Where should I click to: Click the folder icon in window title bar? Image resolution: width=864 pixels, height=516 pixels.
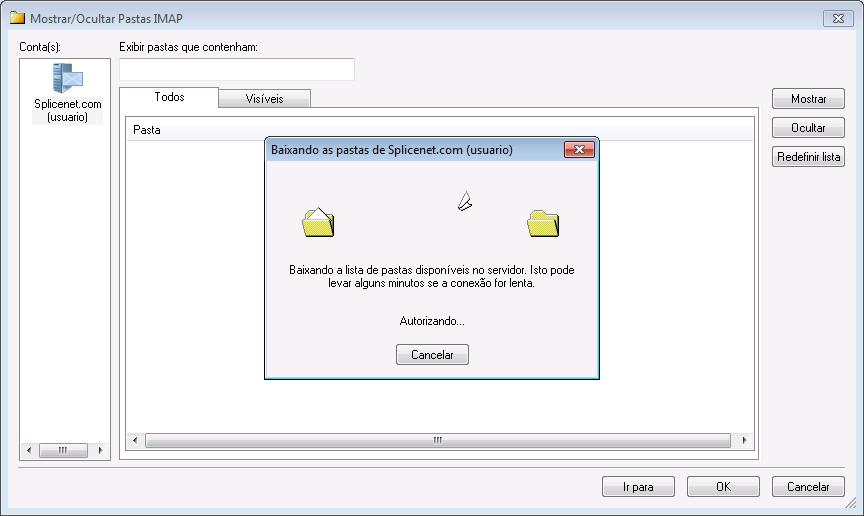18,18
